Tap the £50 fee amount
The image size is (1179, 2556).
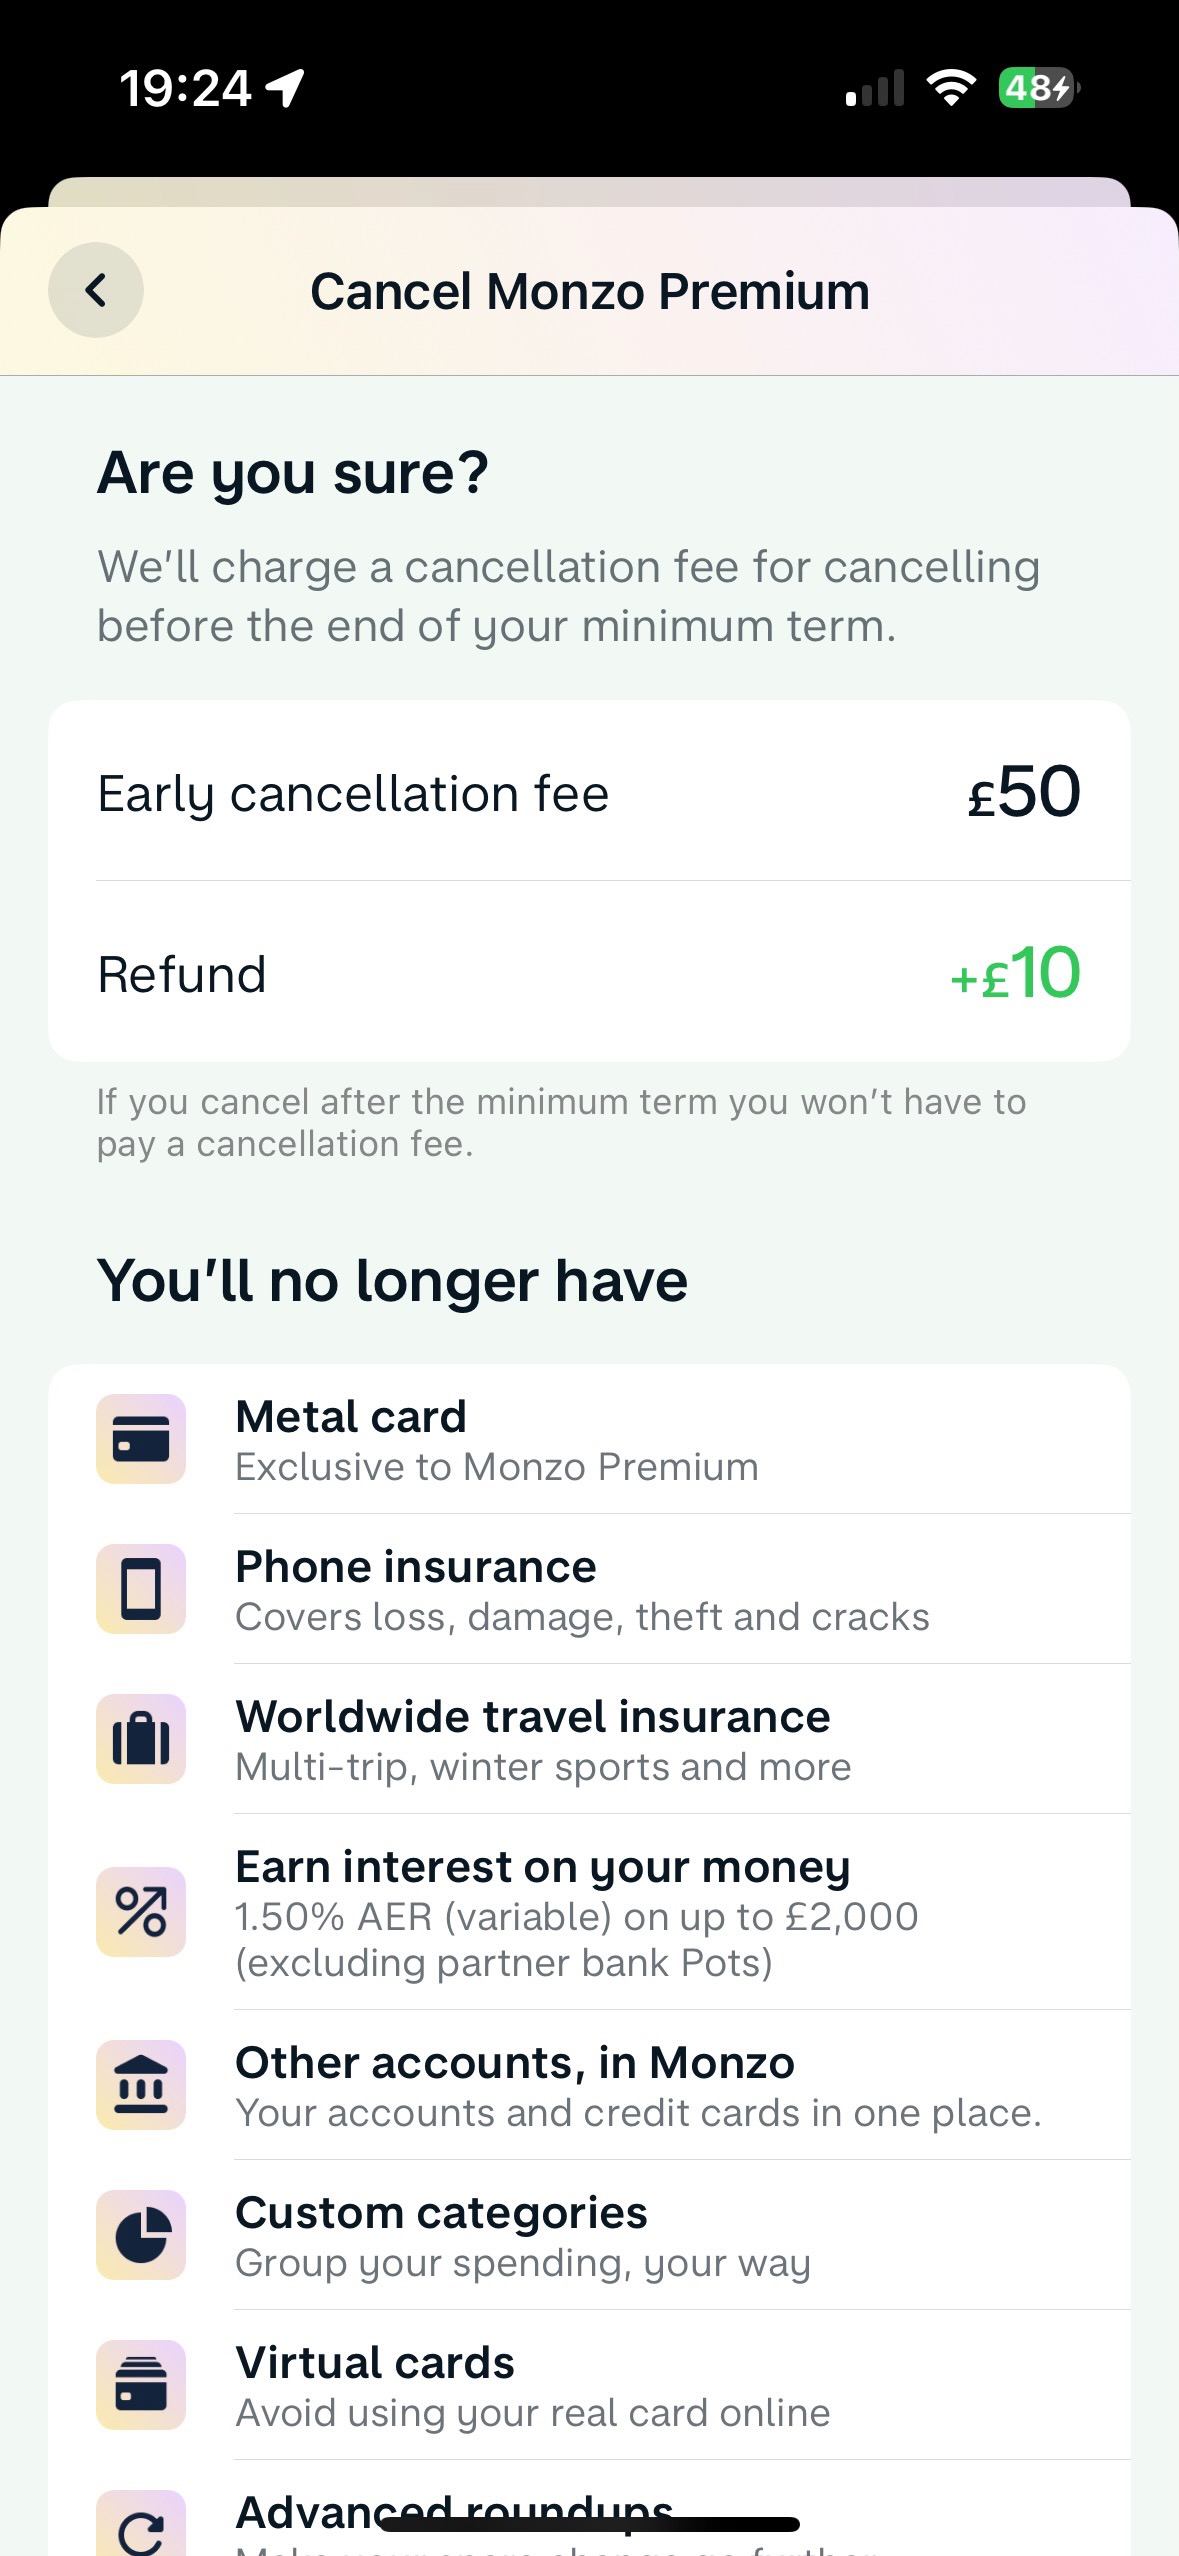[1024, 792]
